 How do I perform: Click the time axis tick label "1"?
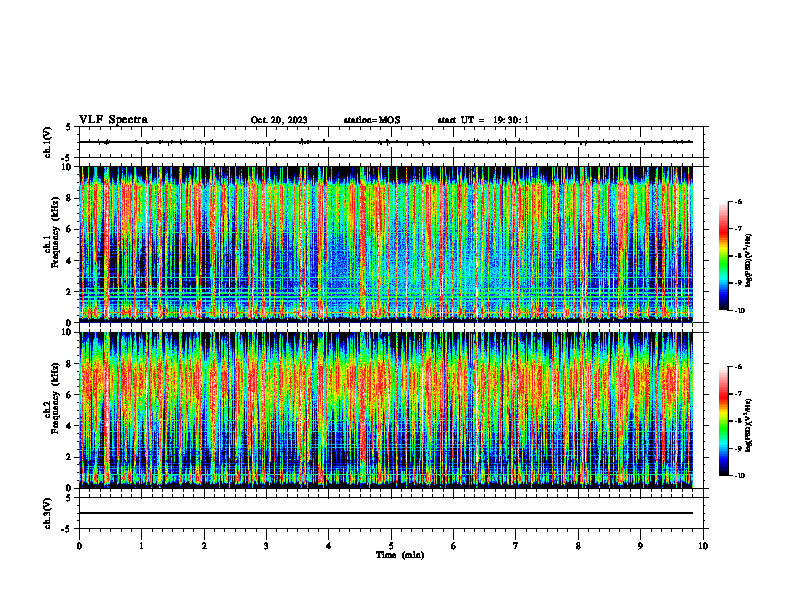click(x=141, y=546)
